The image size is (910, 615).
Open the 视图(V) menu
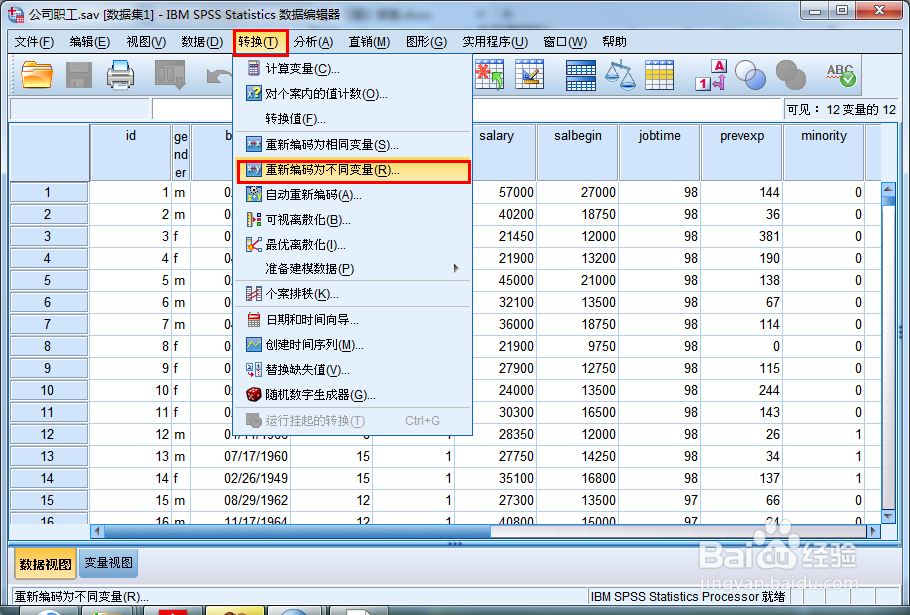click(x=146, y=42)
